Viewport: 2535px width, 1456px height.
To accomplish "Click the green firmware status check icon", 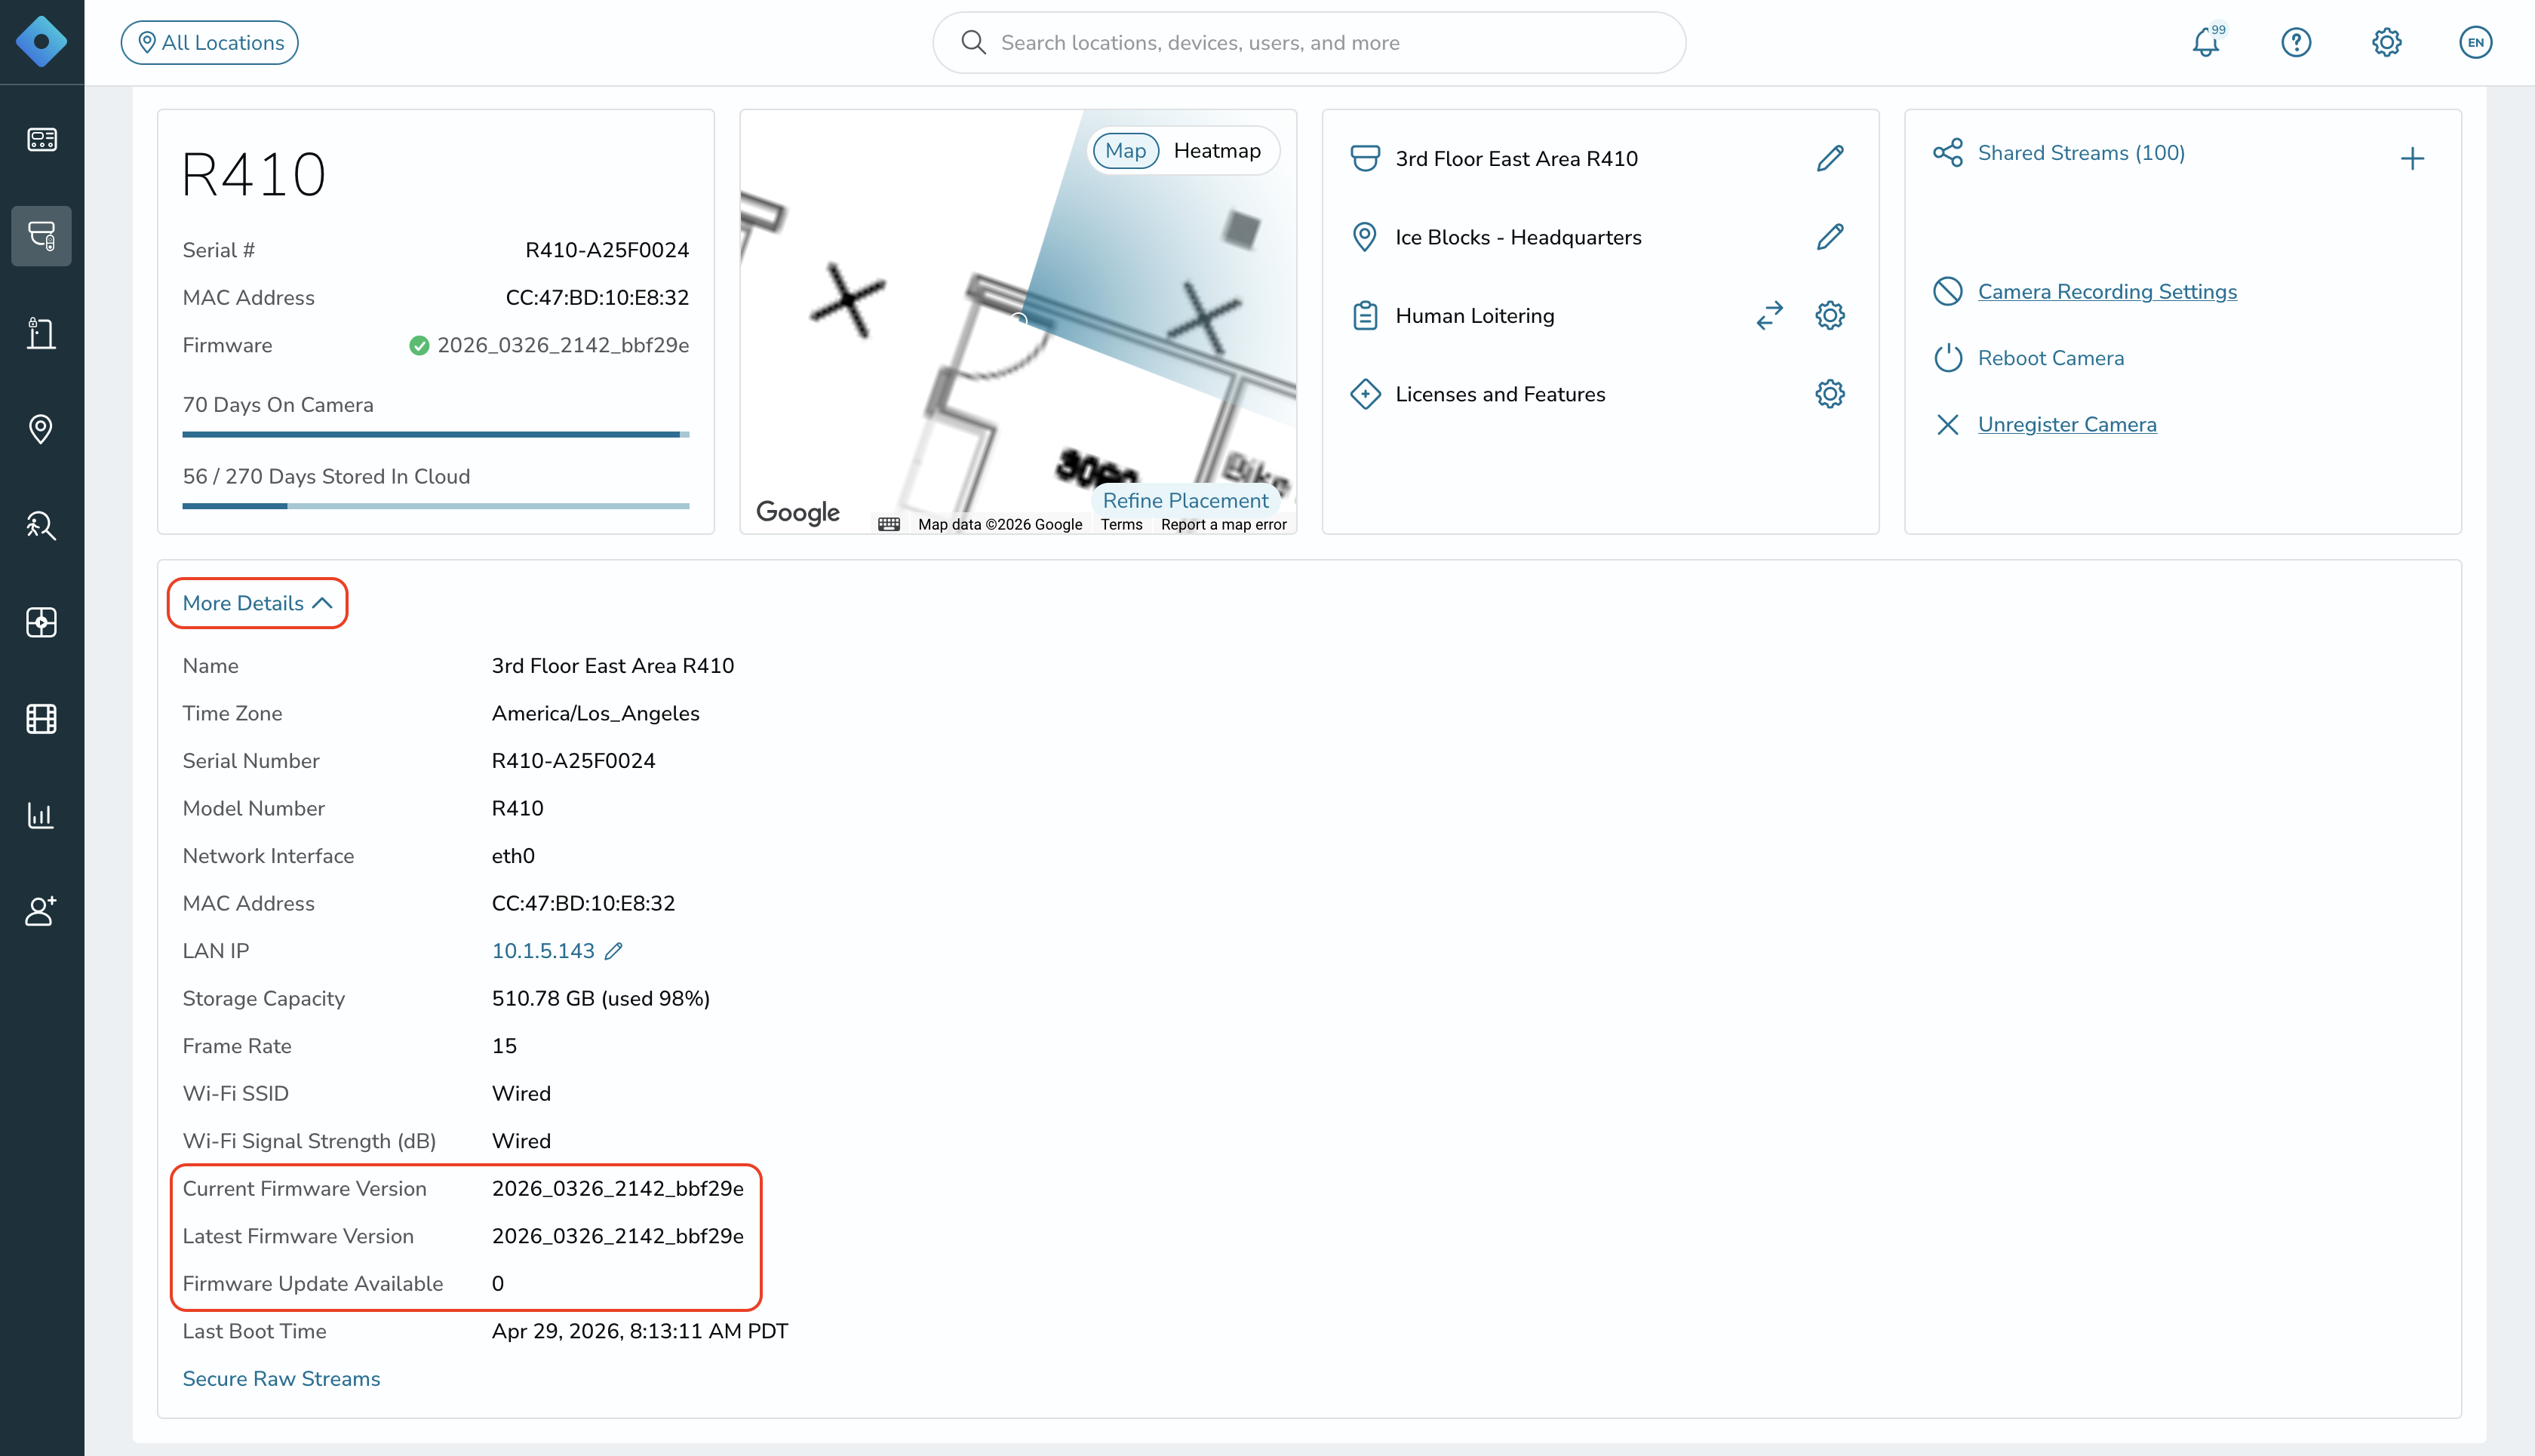I will click(x=419, y=346).
